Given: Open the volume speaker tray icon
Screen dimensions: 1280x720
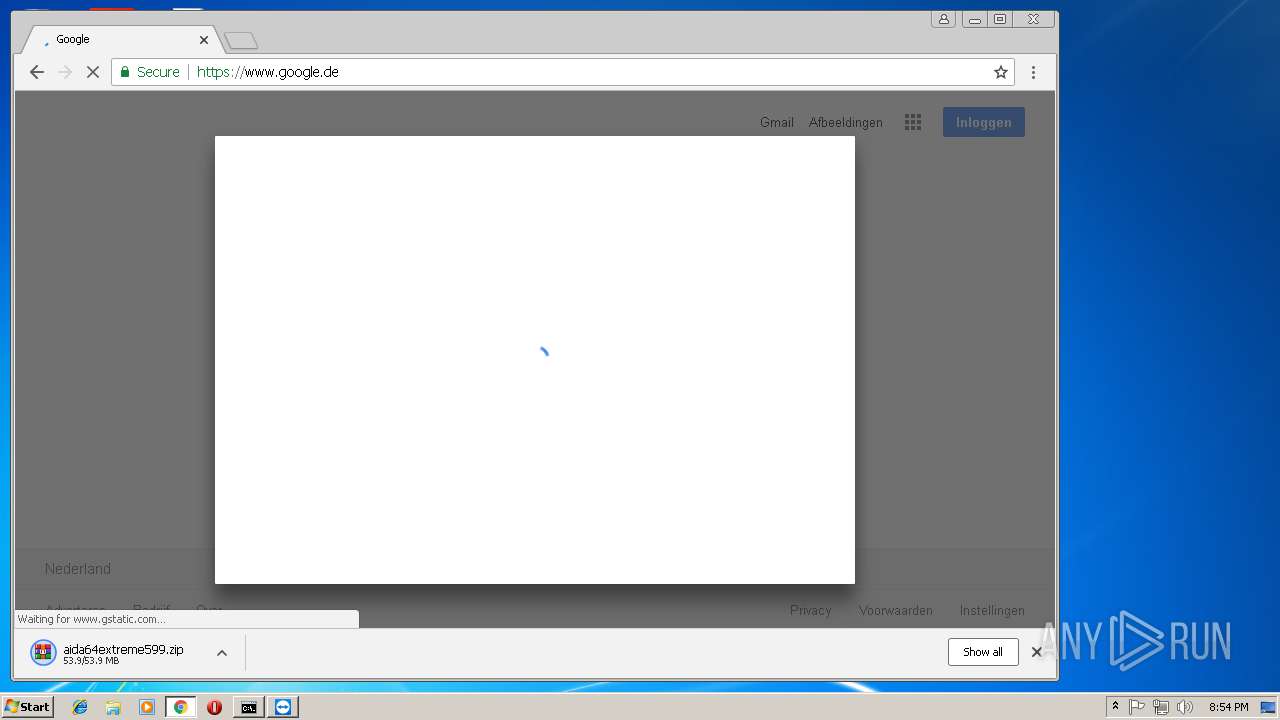Looking at the screenshot, I should [1185, 707].
